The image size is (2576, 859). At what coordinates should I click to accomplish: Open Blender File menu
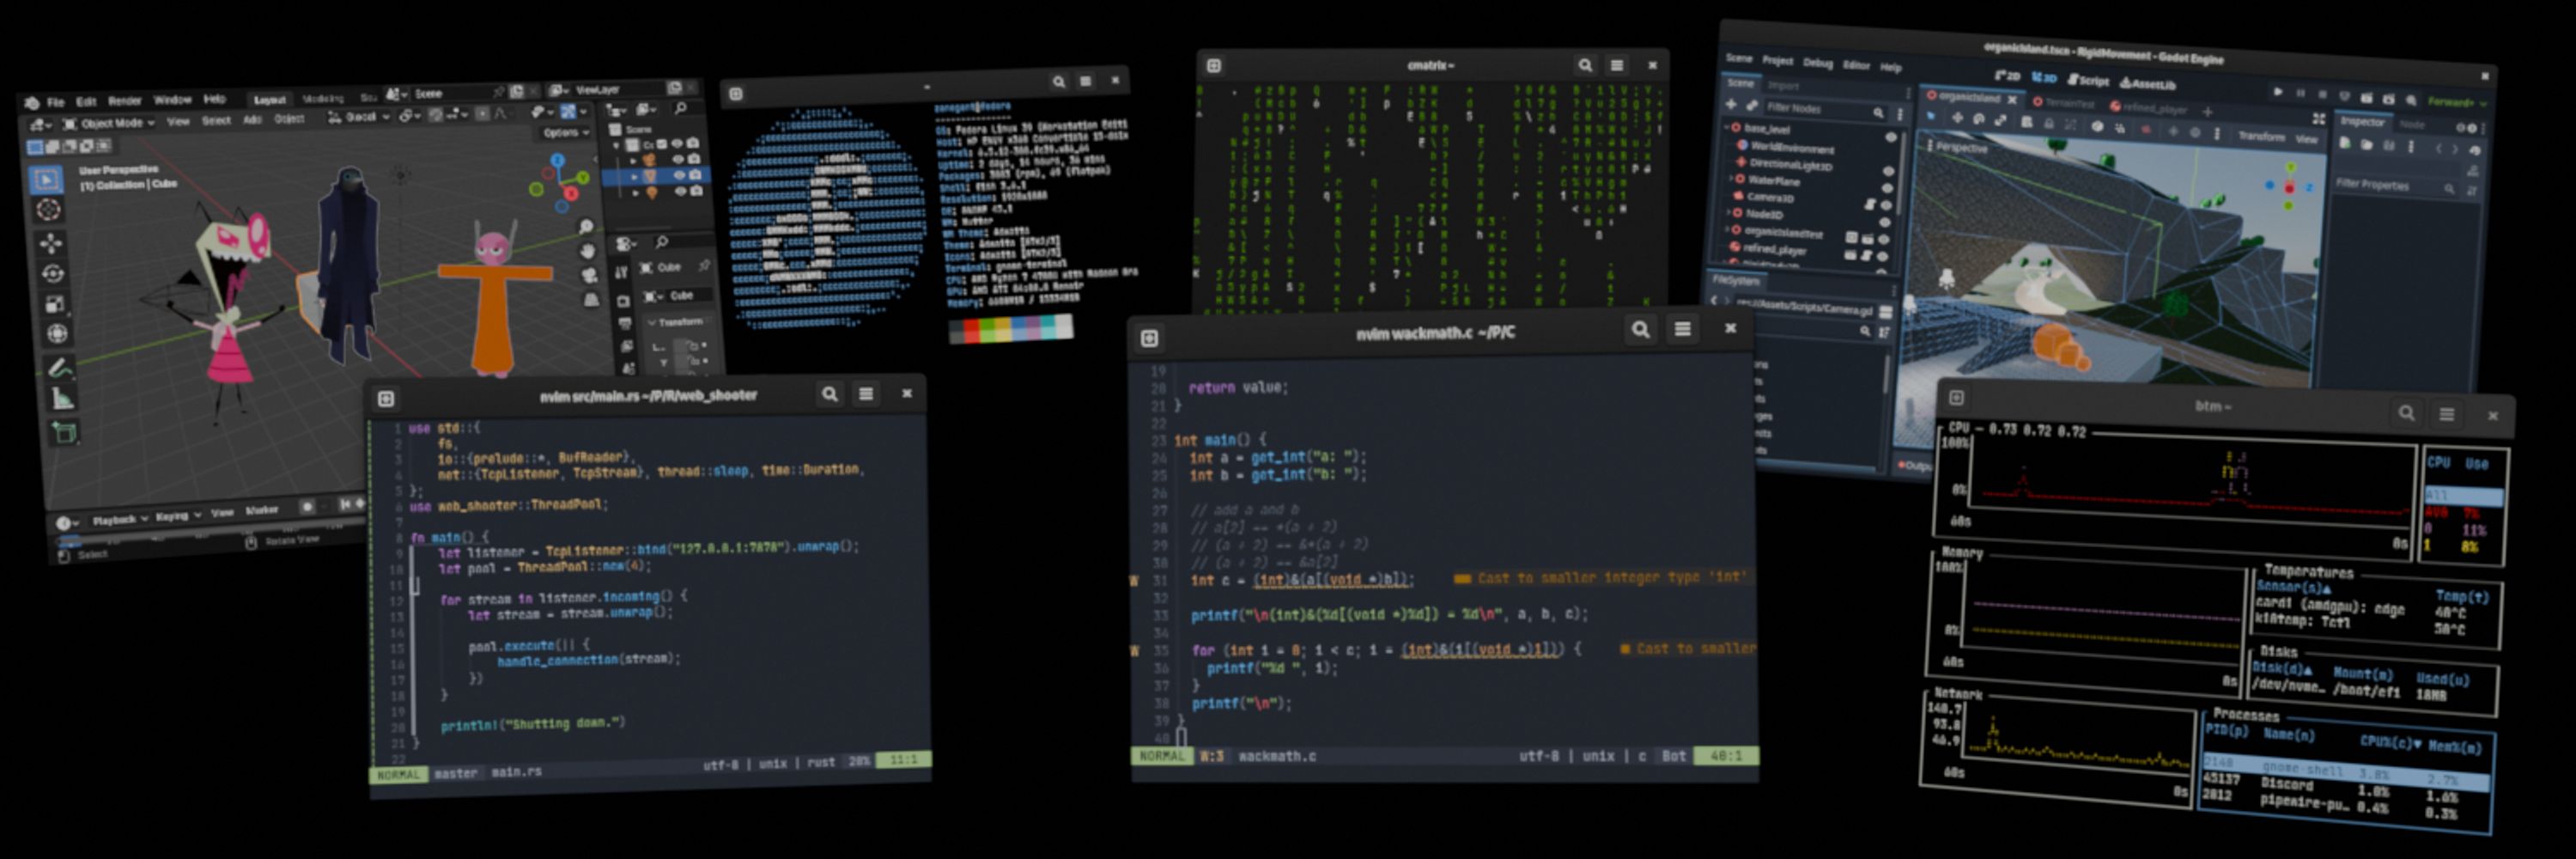click(55, 103)
